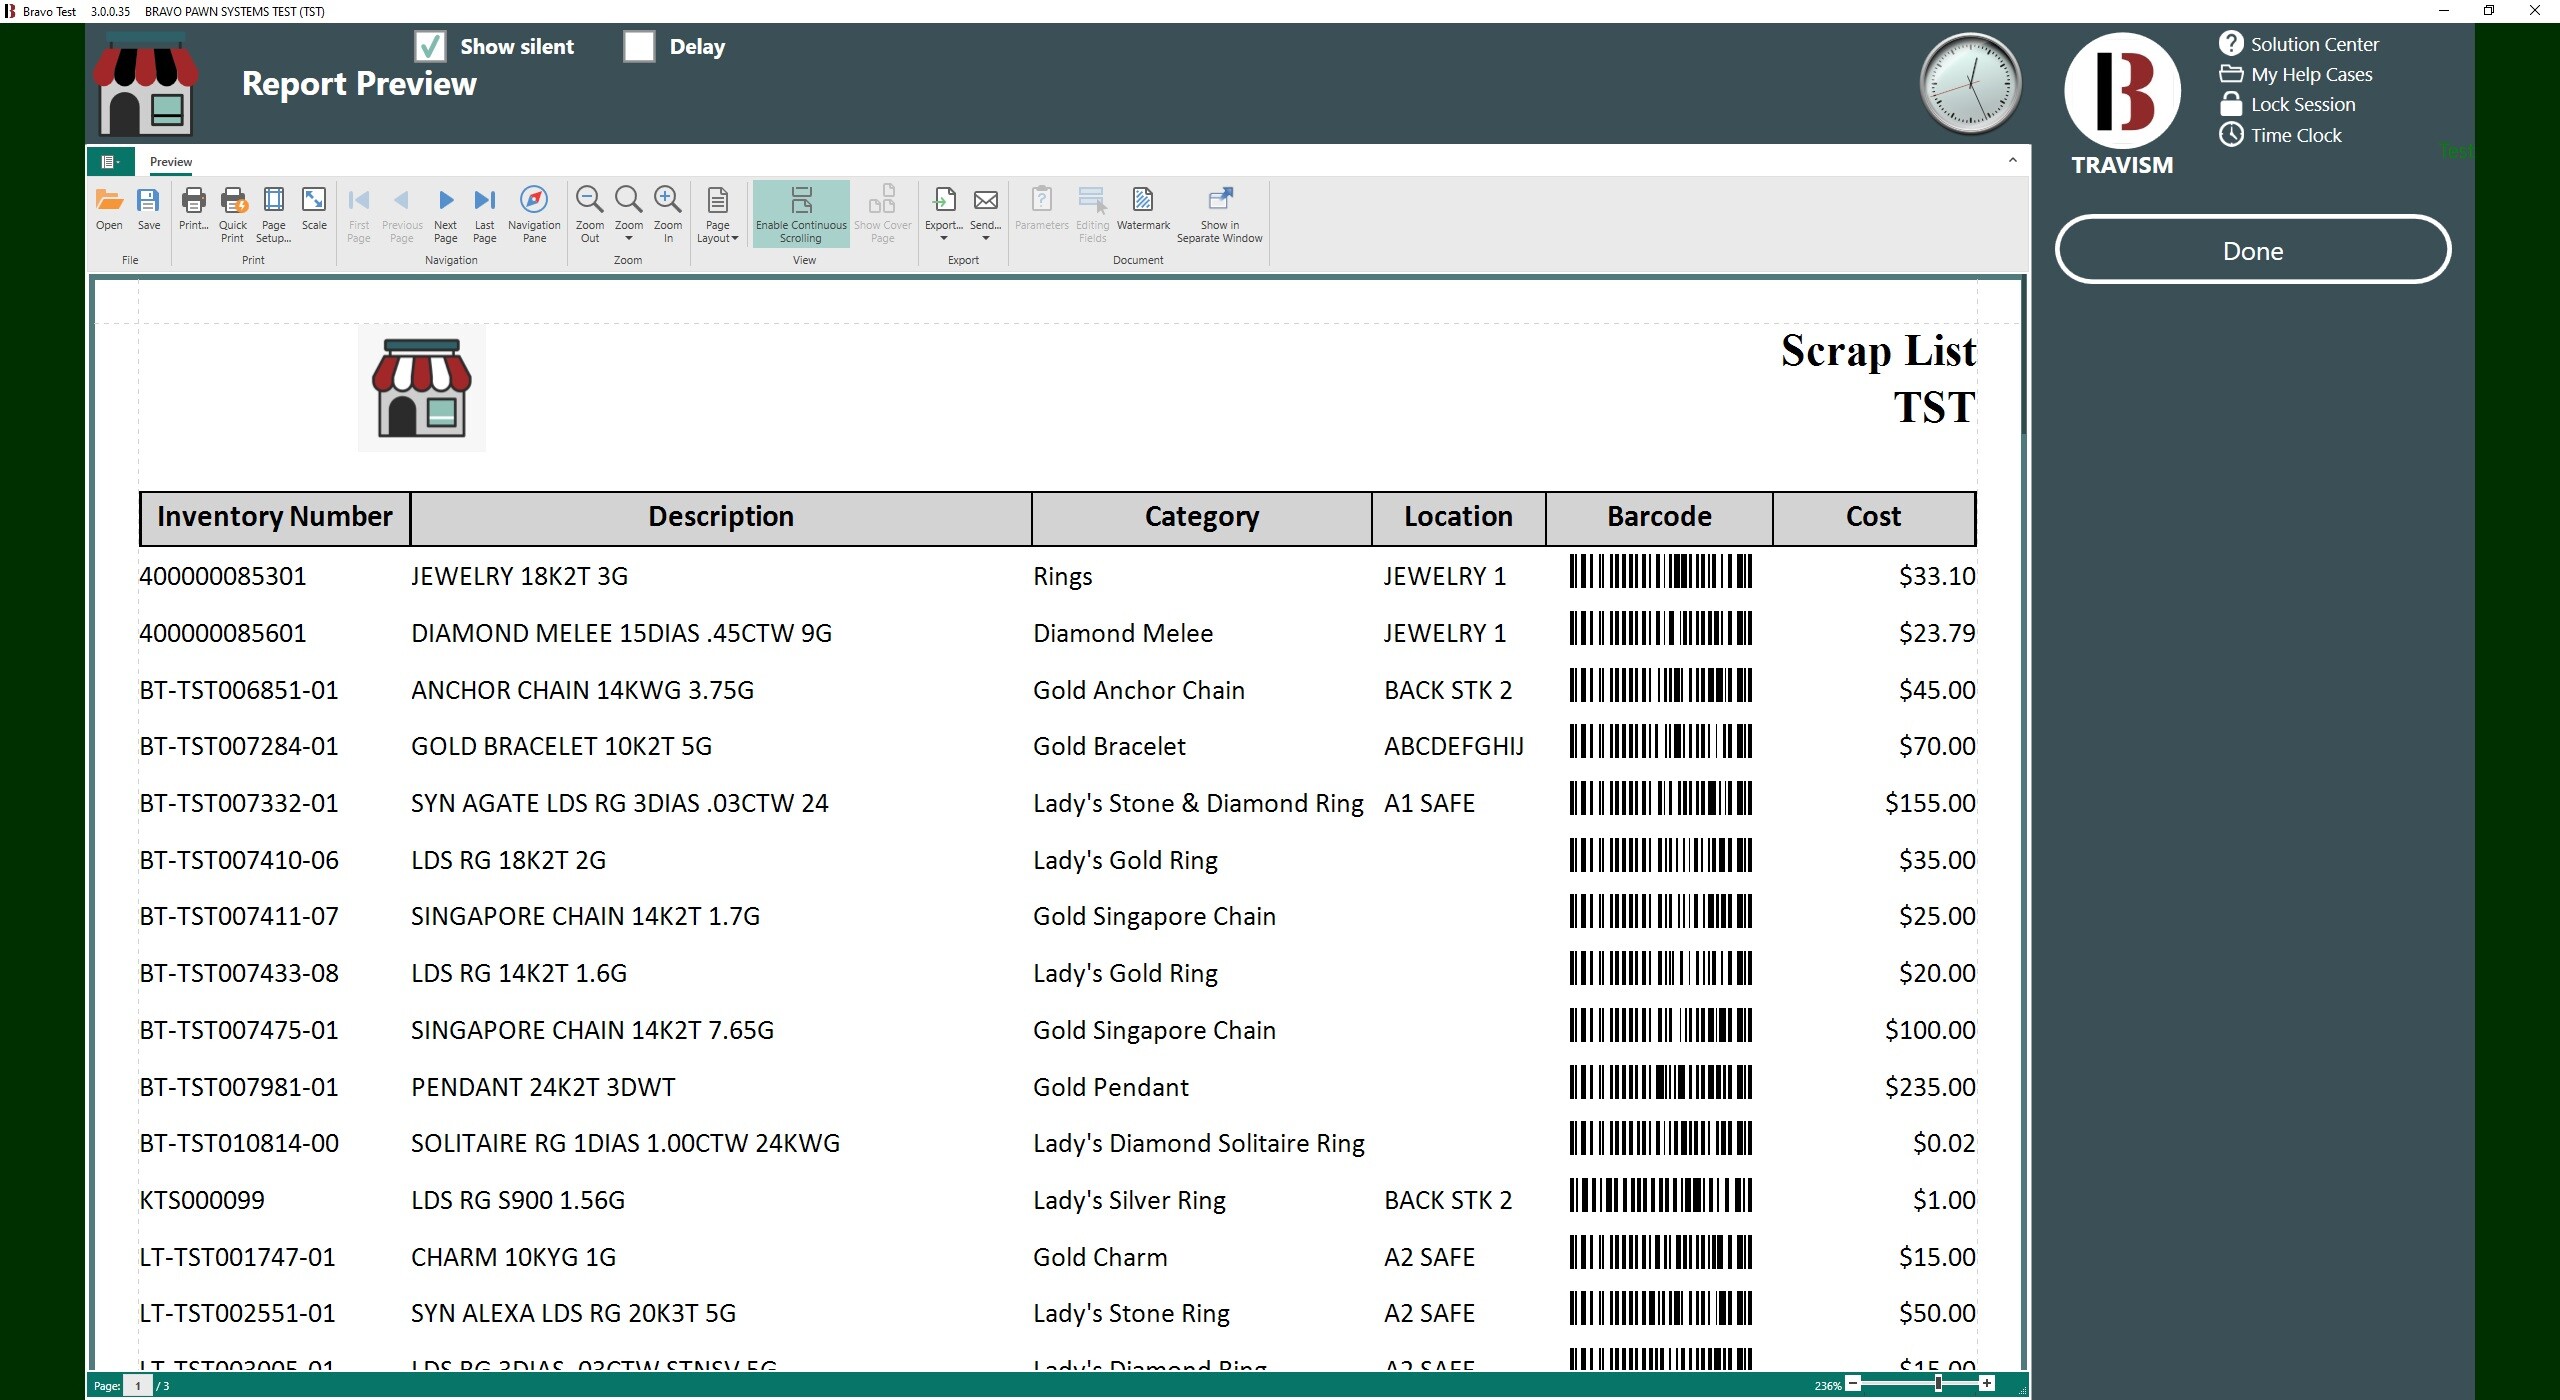This screenshot has width=2560, height=1400.
Task: Click the category 'Diamond Melee'
Action: pos(1123,633)
